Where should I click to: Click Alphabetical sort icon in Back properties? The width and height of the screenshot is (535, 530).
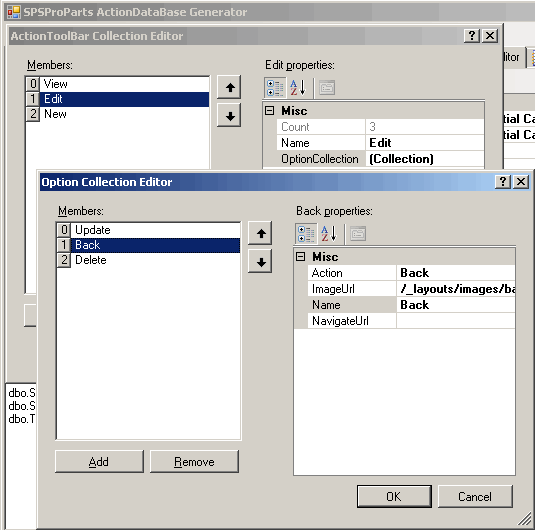(329, 234)
